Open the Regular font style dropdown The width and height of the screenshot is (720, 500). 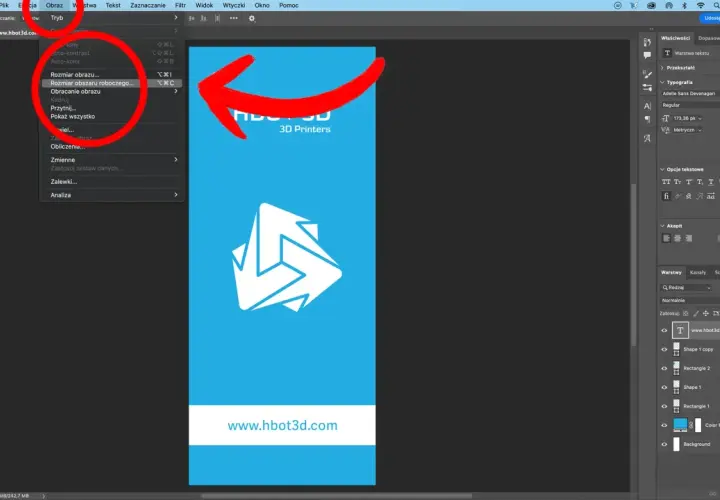click(x=690, y=105)
